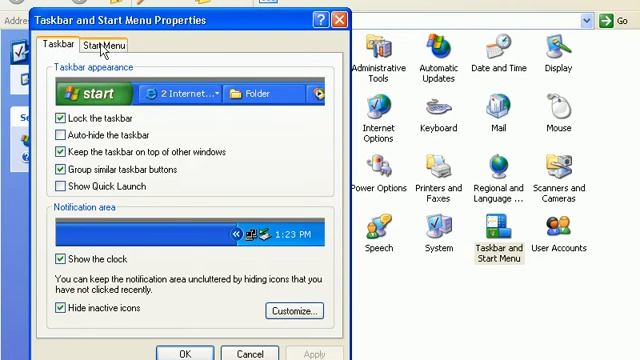Toggle the Lock the taskbar checkbox
This screenshot has width=640, height=360.
coord(60,118)
